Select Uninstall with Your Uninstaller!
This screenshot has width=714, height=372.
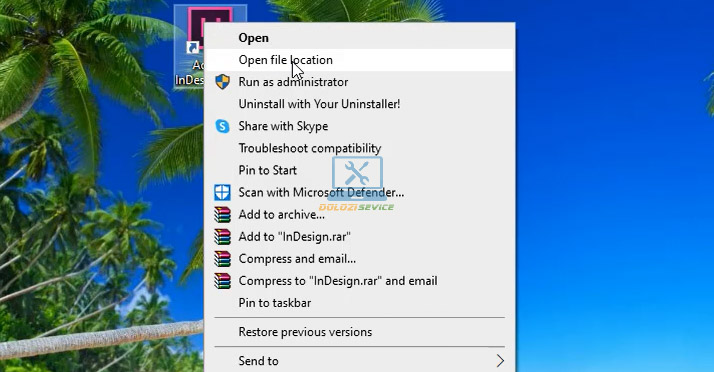[x=360, y=104]
